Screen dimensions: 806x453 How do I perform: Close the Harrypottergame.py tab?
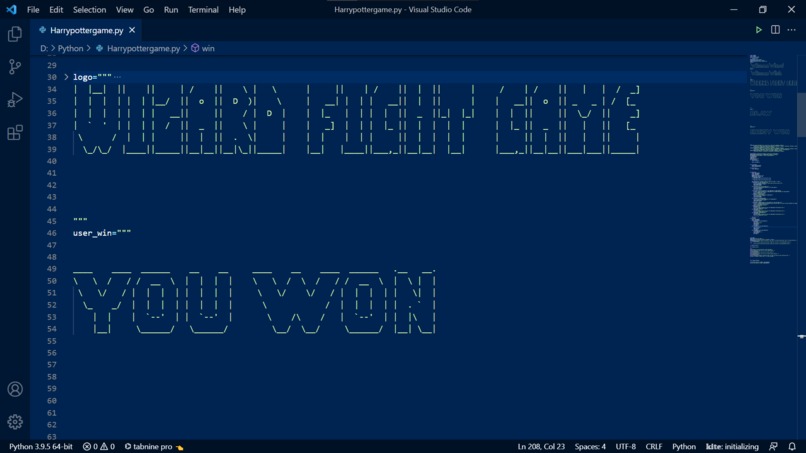pos(132,30)
